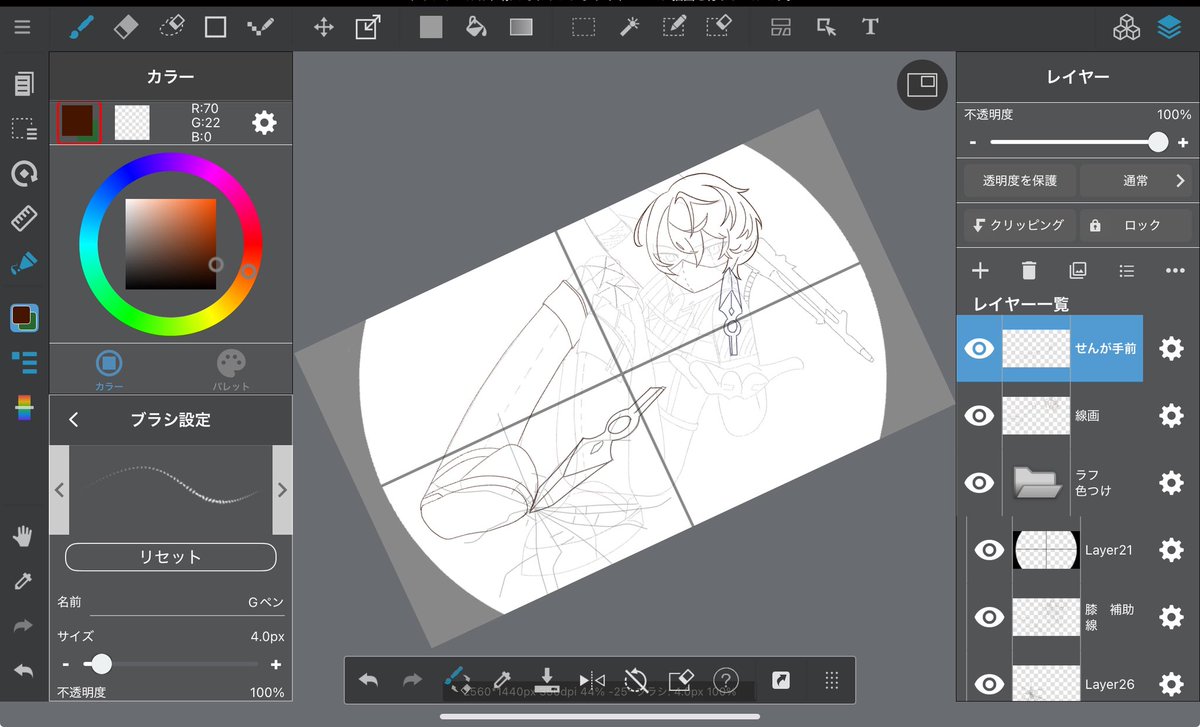Open the hamburger main menu

click(x=22, y=27)
